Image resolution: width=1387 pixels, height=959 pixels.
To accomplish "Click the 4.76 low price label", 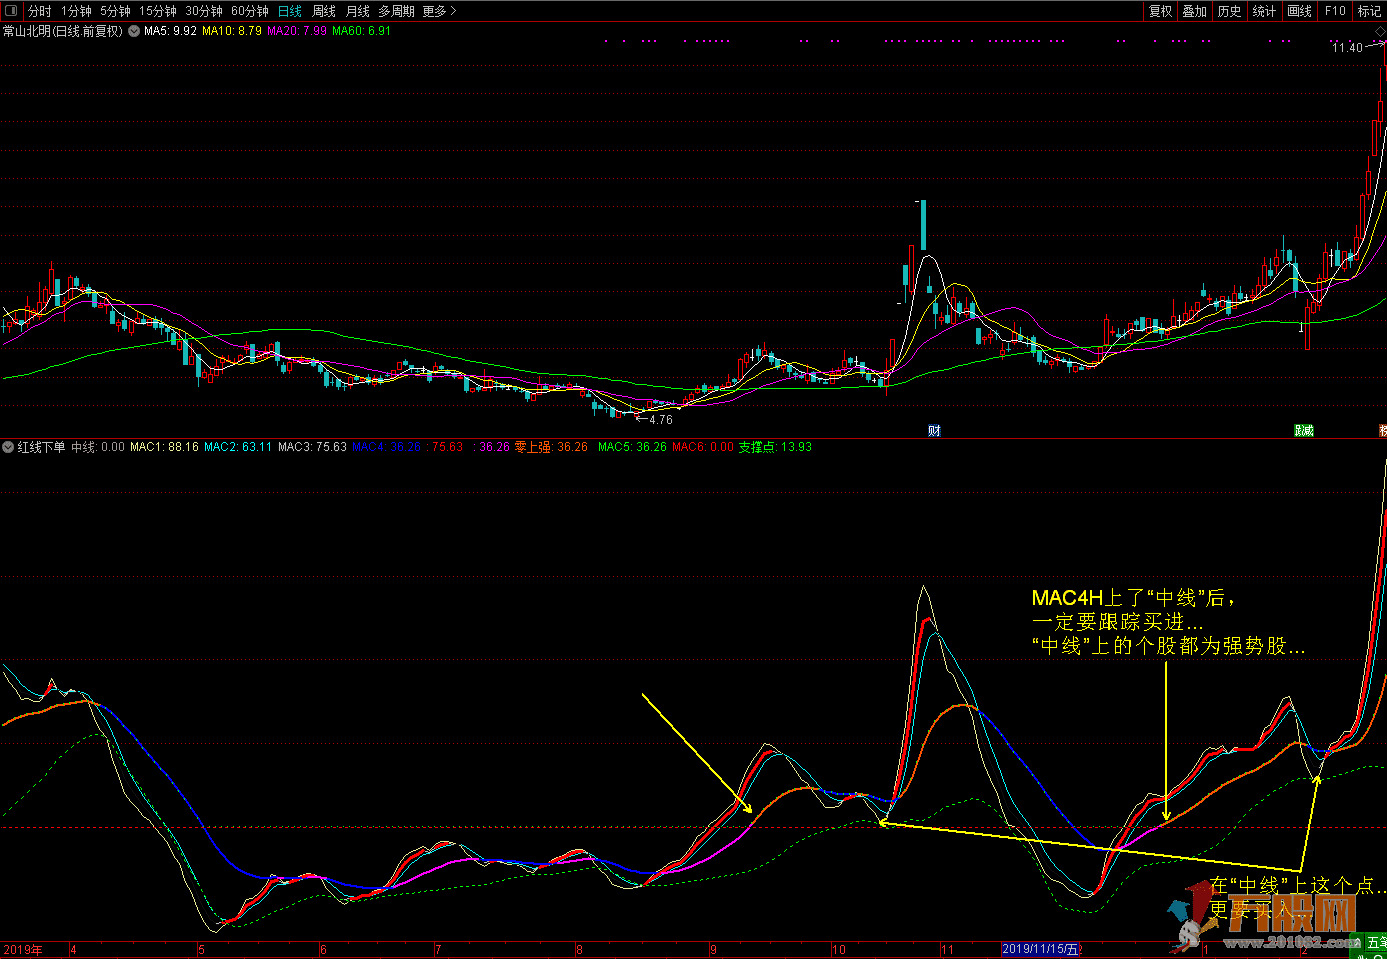I will coord(661,420).
